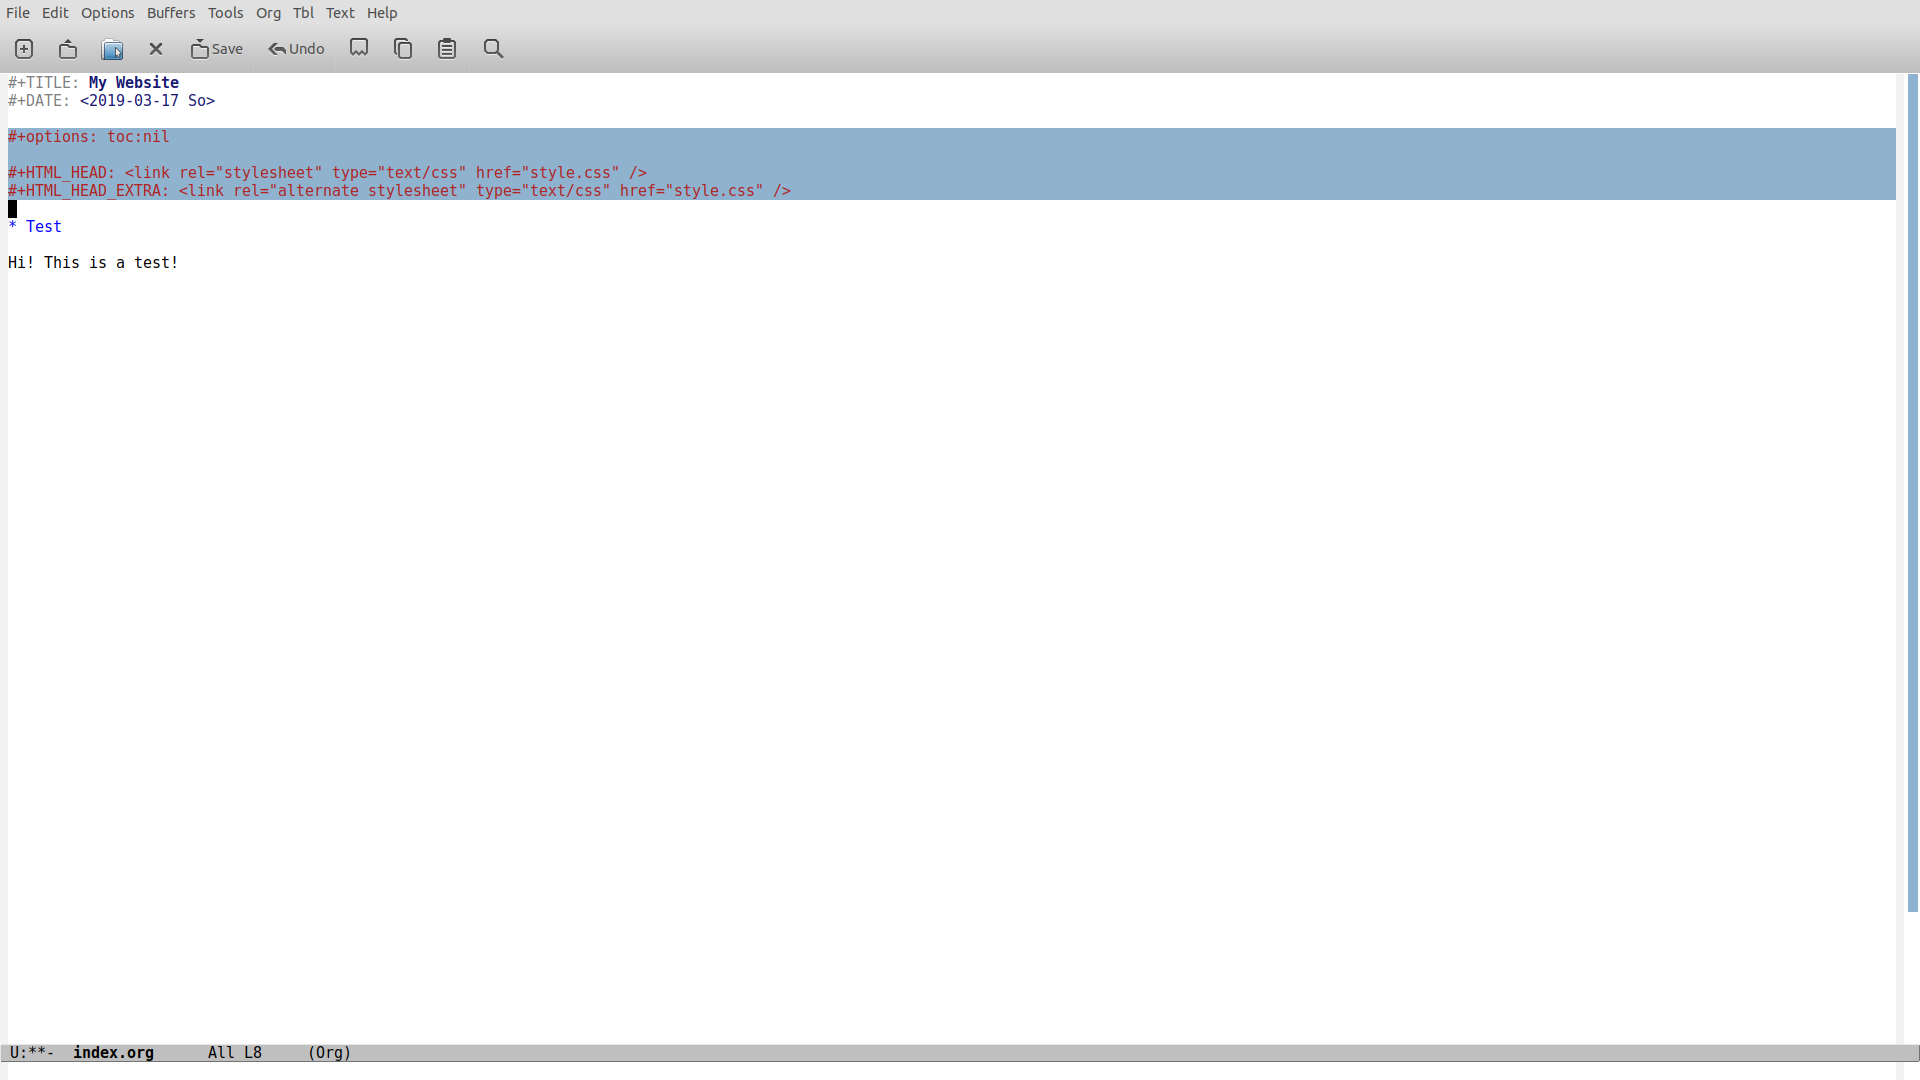Open the directory browser (Dired) icon
The height and width of the screenshot is (1080, 1920).
(112, 49)
